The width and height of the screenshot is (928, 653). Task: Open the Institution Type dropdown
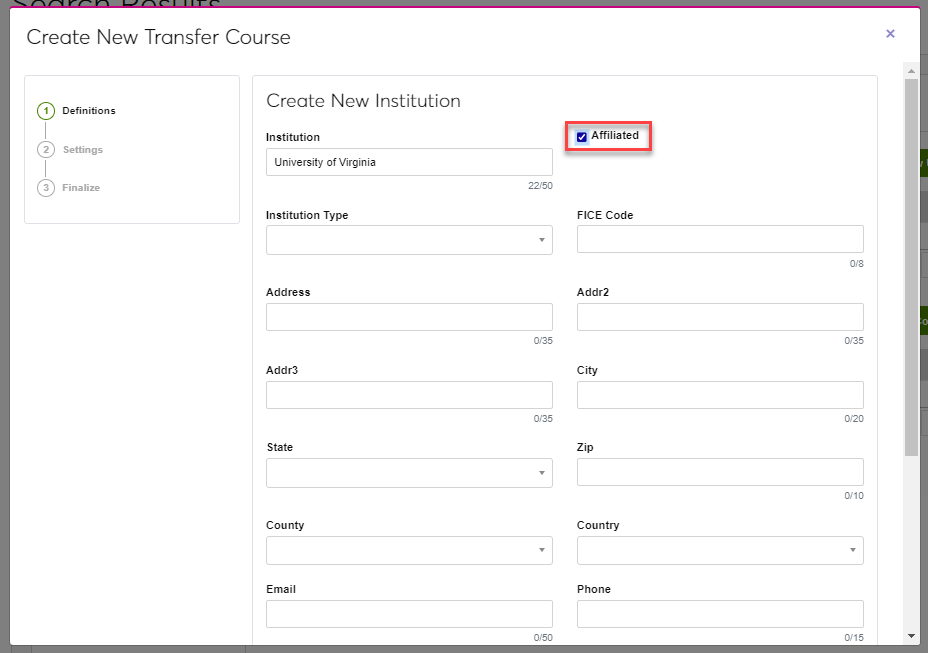point(409,240)
